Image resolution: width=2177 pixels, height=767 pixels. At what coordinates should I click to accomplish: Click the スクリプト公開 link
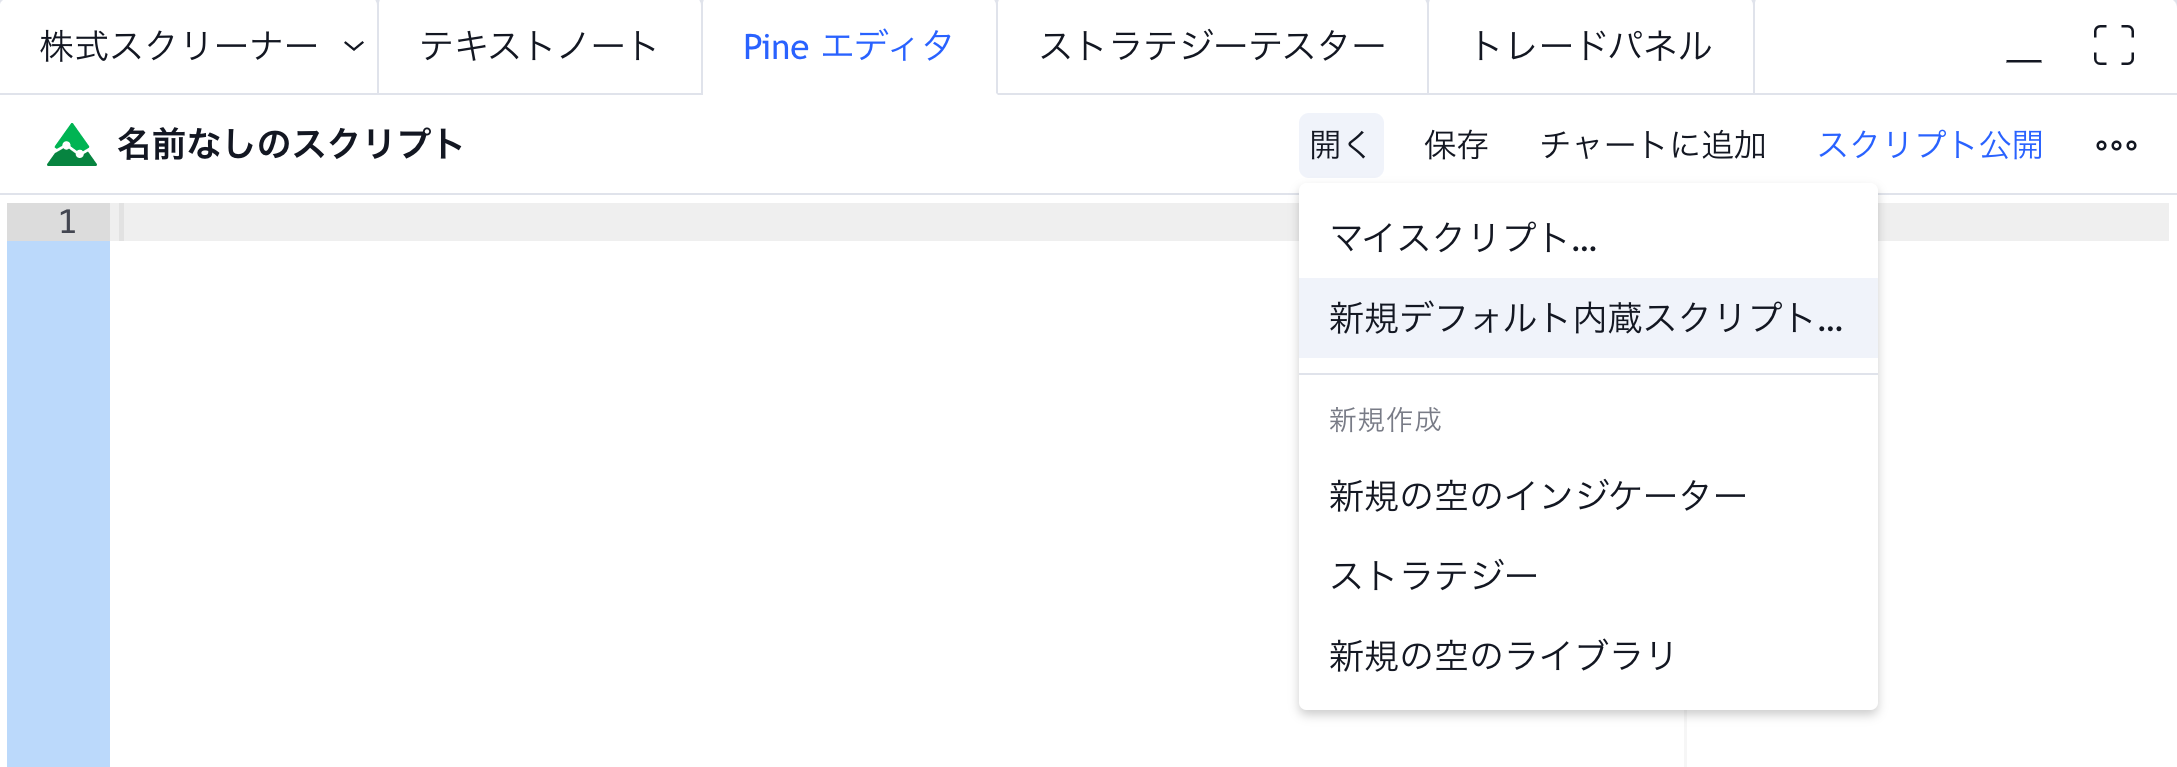coord(1930,145)
